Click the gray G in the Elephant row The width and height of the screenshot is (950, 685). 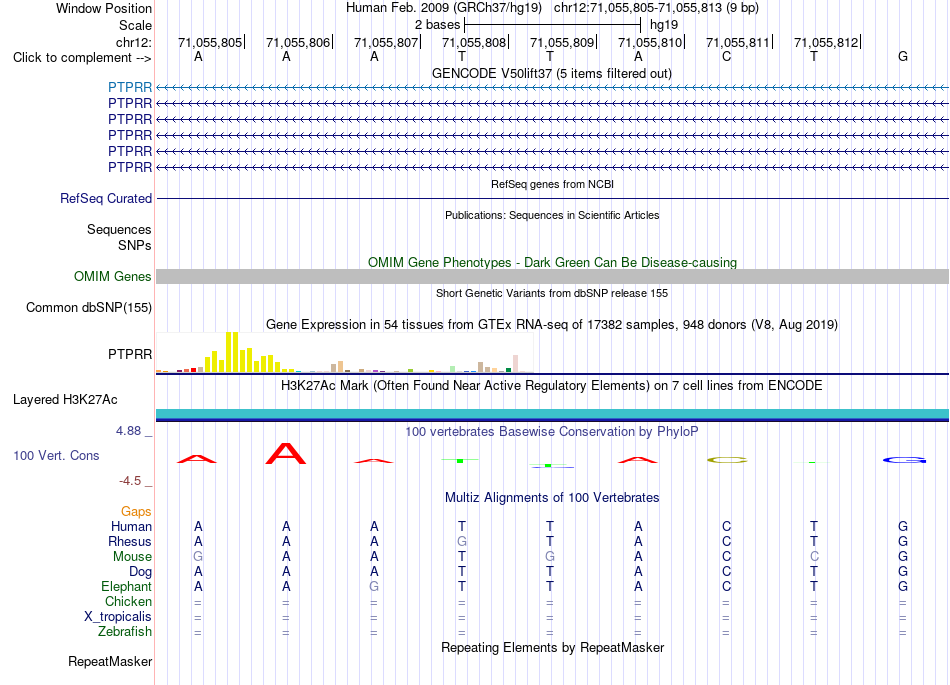click(x=374, y=587)
